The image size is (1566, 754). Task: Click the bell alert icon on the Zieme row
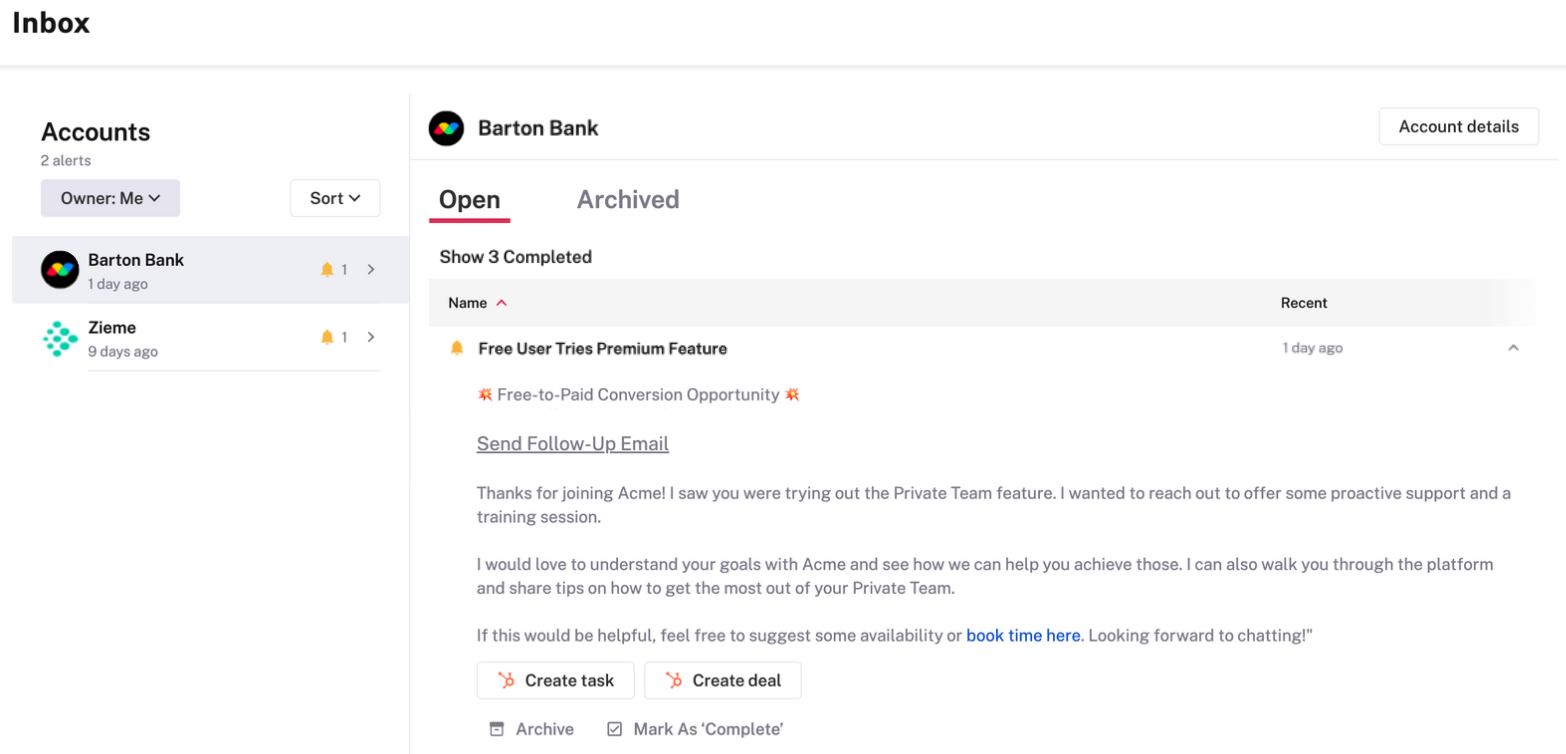pos(326,338)
